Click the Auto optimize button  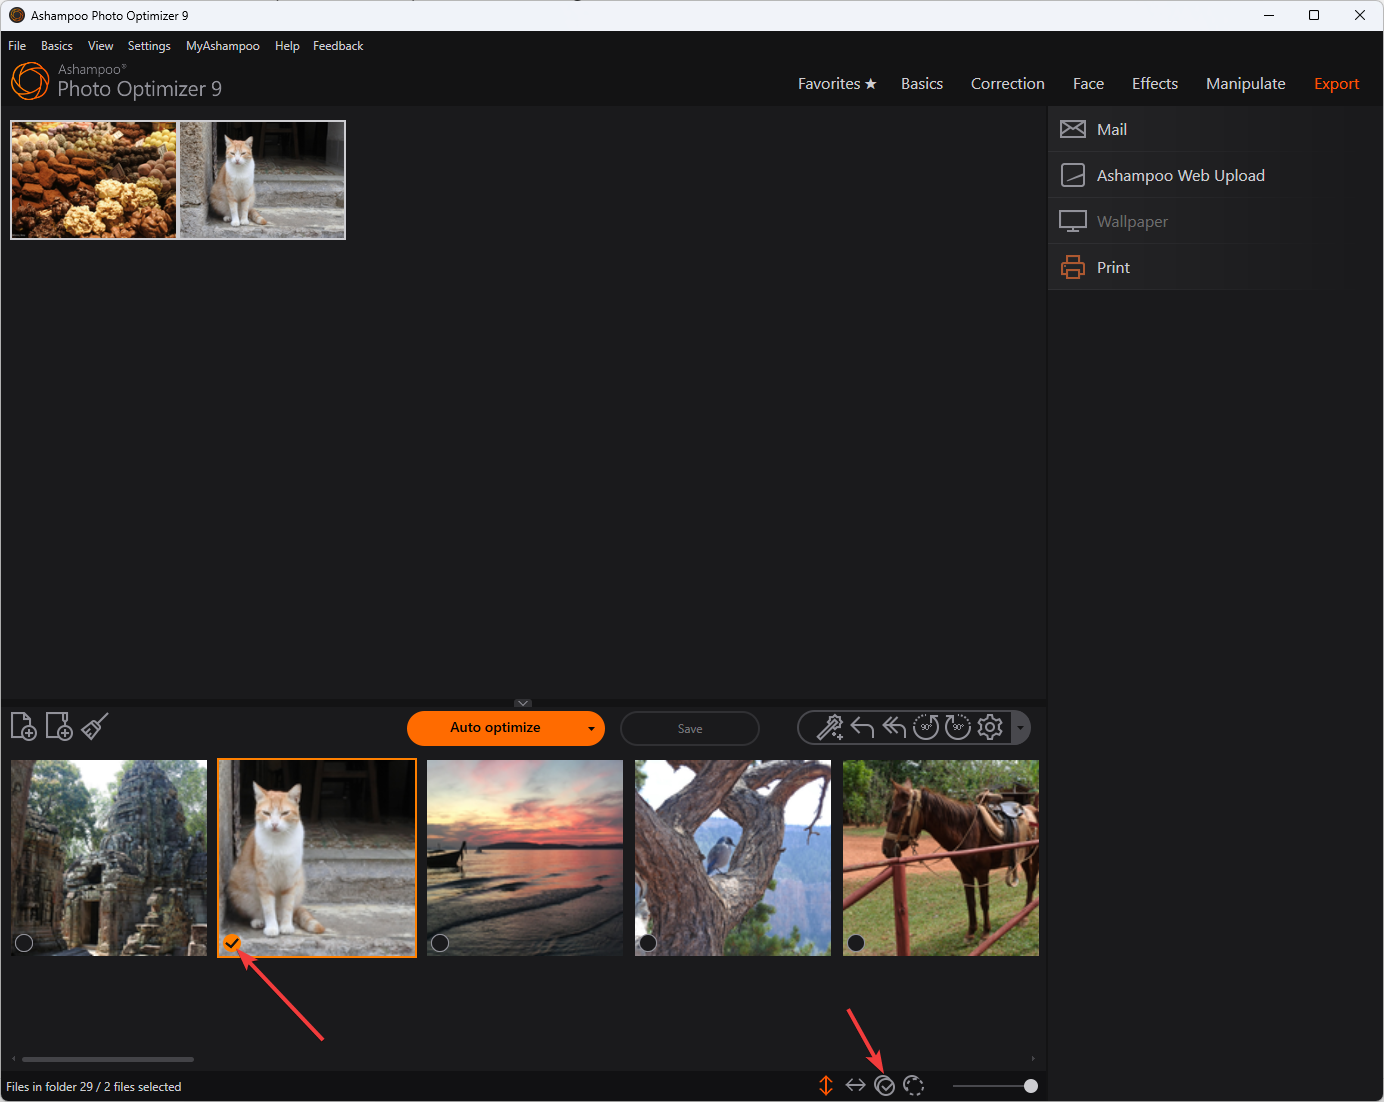[x=495, y=728]
